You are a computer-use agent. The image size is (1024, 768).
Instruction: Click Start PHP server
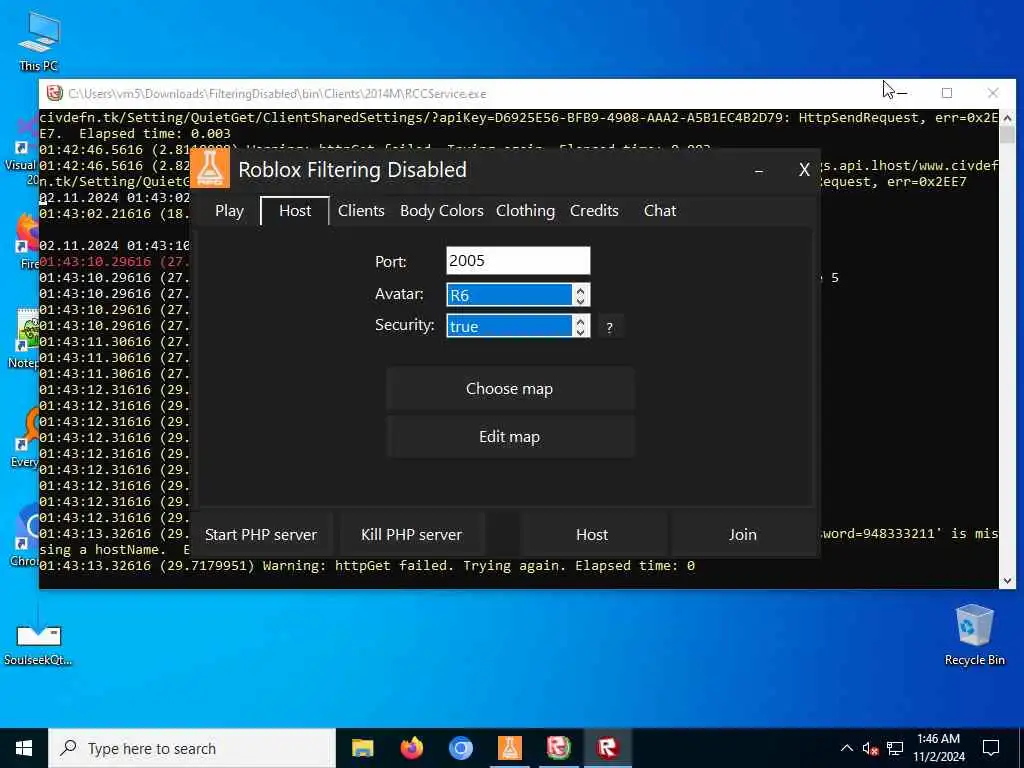[x=261, y=534]
